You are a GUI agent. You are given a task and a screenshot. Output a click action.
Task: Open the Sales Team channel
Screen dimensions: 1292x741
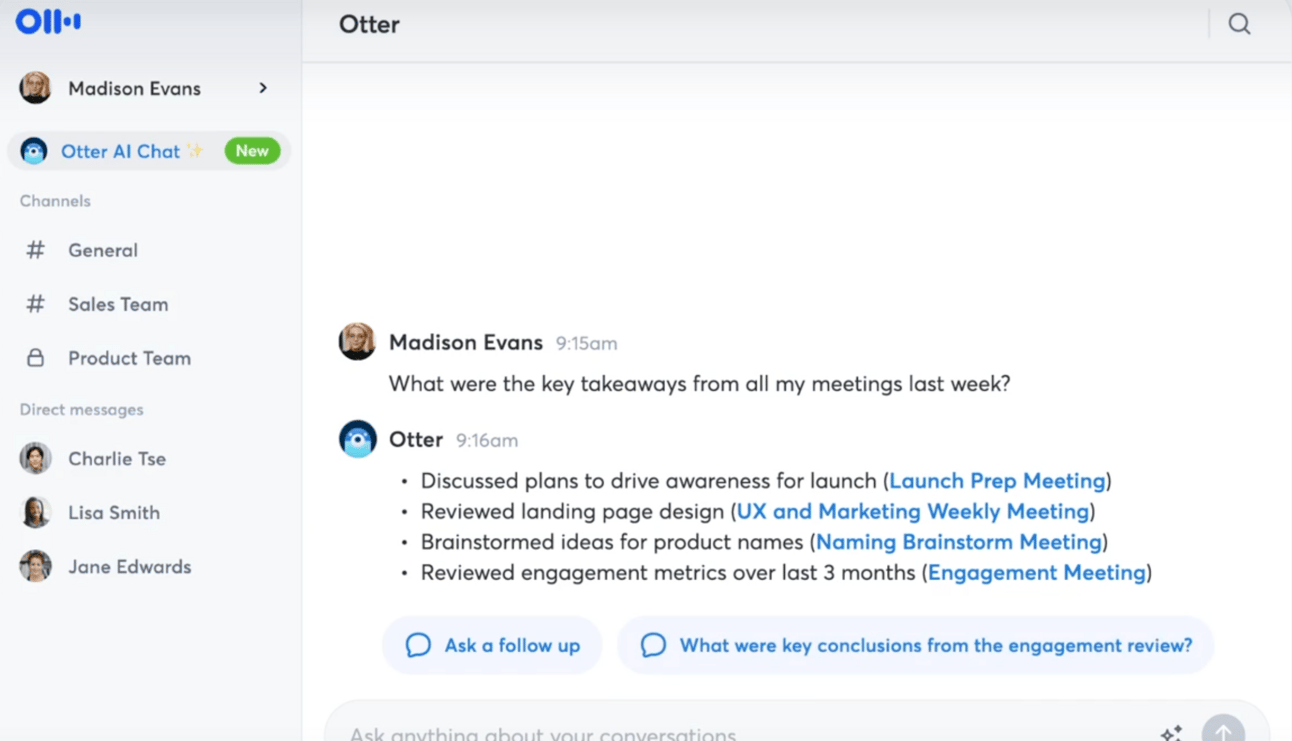117,304
